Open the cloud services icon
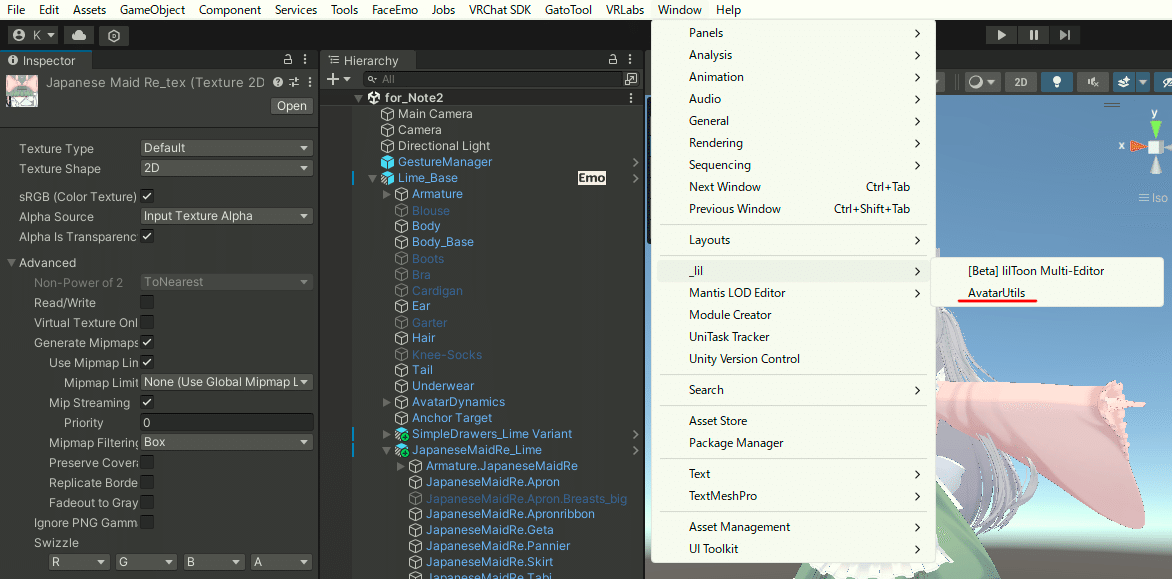This screenshot has width=1172, height=579. pyautogui.click(x=78, y=35)
